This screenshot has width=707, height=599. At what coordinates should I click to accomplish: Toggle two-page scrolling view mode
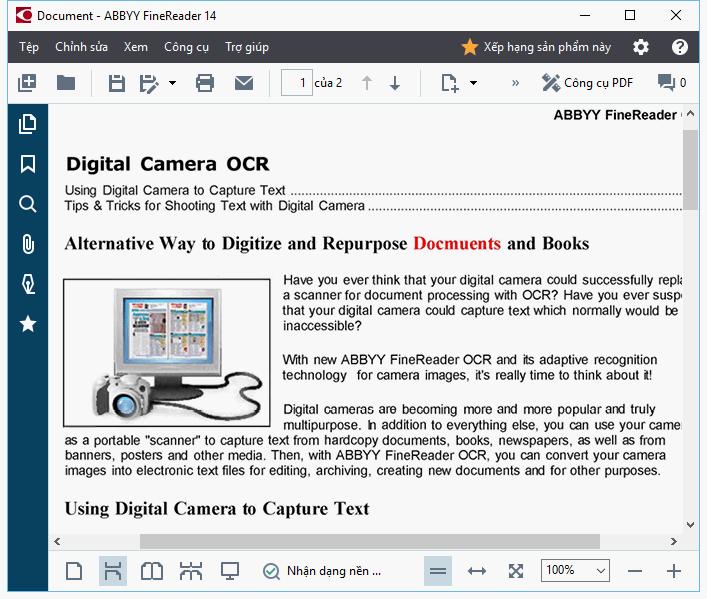click(x=191, y=571)
